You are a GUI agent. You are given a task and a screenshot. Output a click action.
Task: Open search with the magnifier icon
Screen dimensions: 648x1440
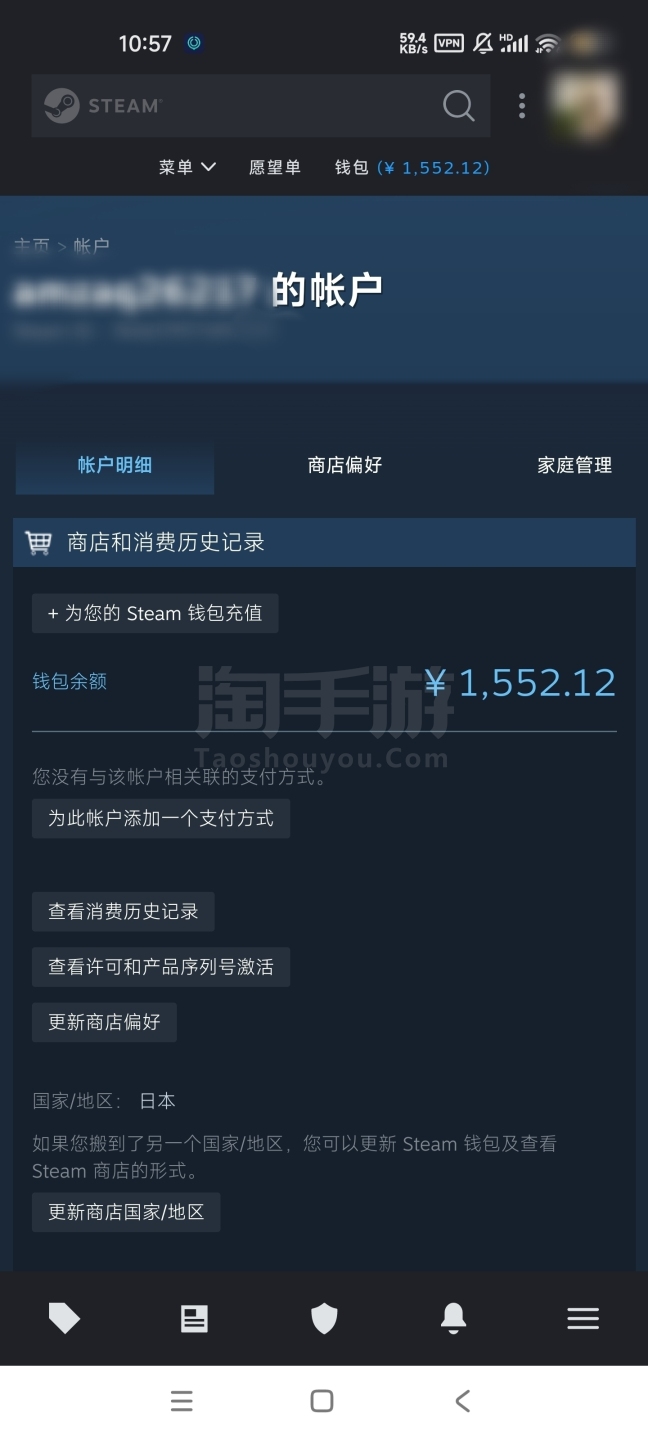coord(458,105)
